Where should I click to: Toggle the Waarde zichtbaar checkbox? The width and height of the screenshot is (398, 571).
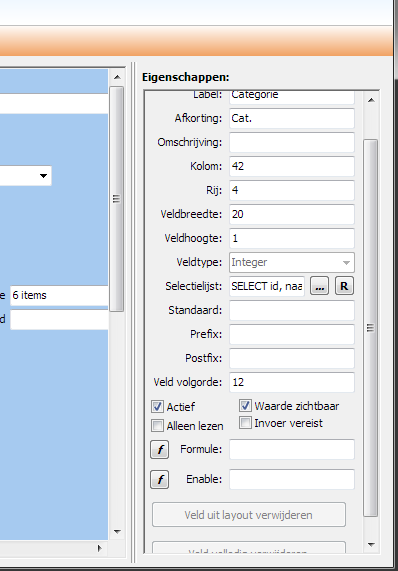[245, 405]
